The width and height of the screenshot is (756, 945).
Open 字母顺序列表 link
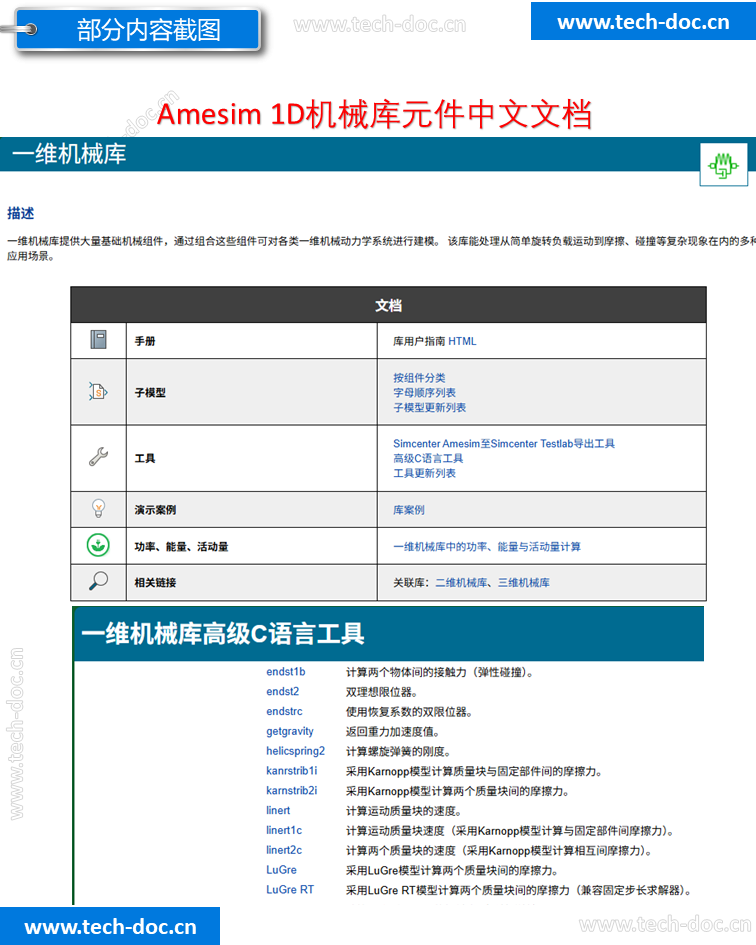tap(424, 392)
